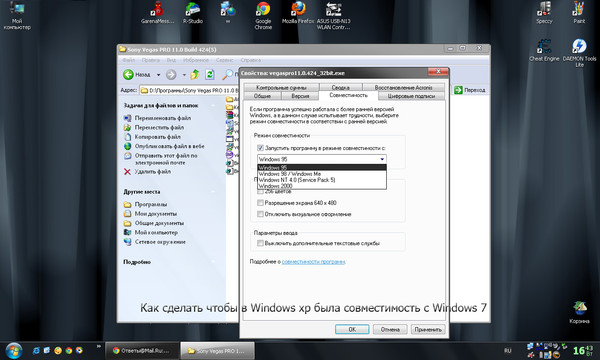Viewport: 600px width, 360px height.
Task: Click the Explorer address path field
Action: click(189, 90)
